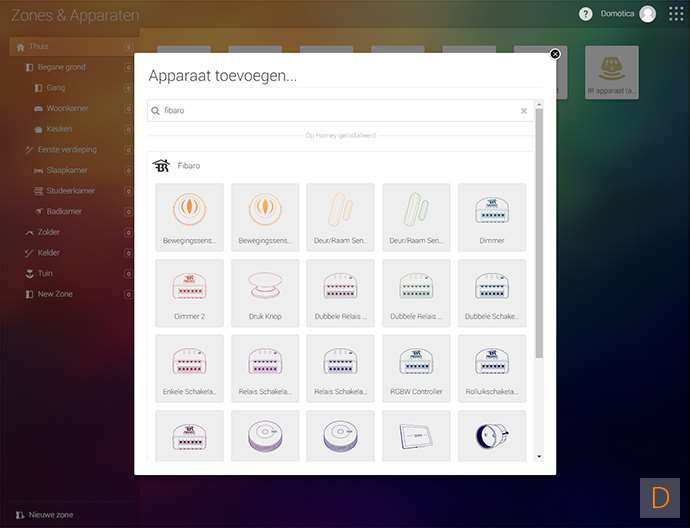Select the Dimmer device tile

pos(492,217)
